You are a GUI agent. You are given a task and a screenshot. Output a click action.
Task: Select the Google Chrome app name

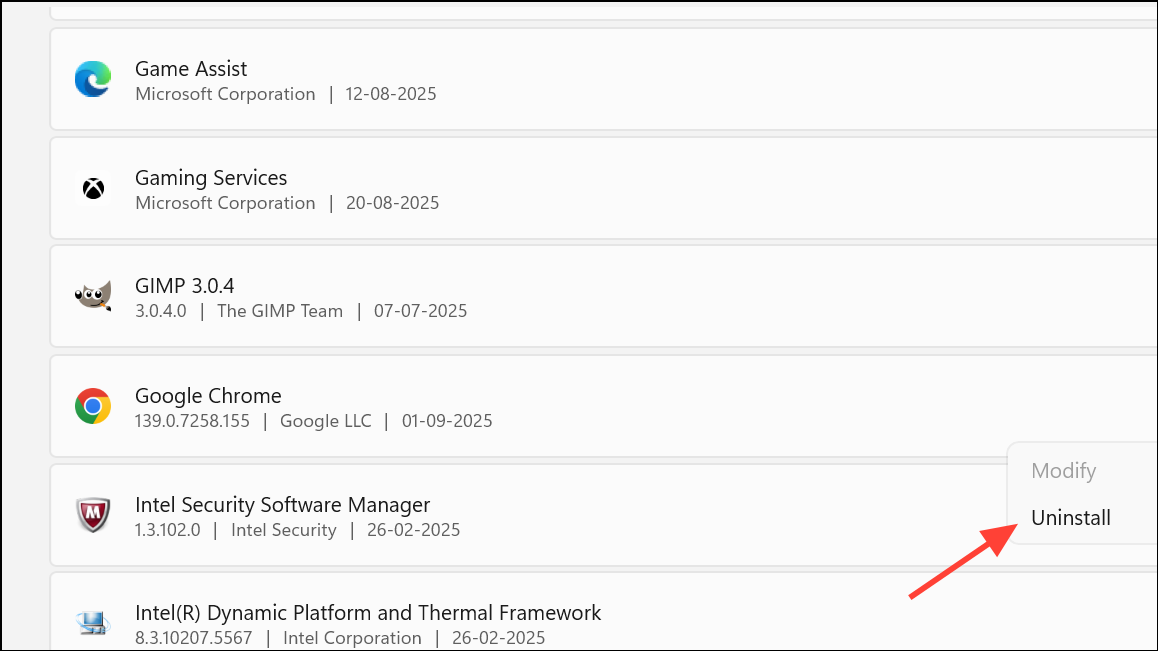click(208, 395)
